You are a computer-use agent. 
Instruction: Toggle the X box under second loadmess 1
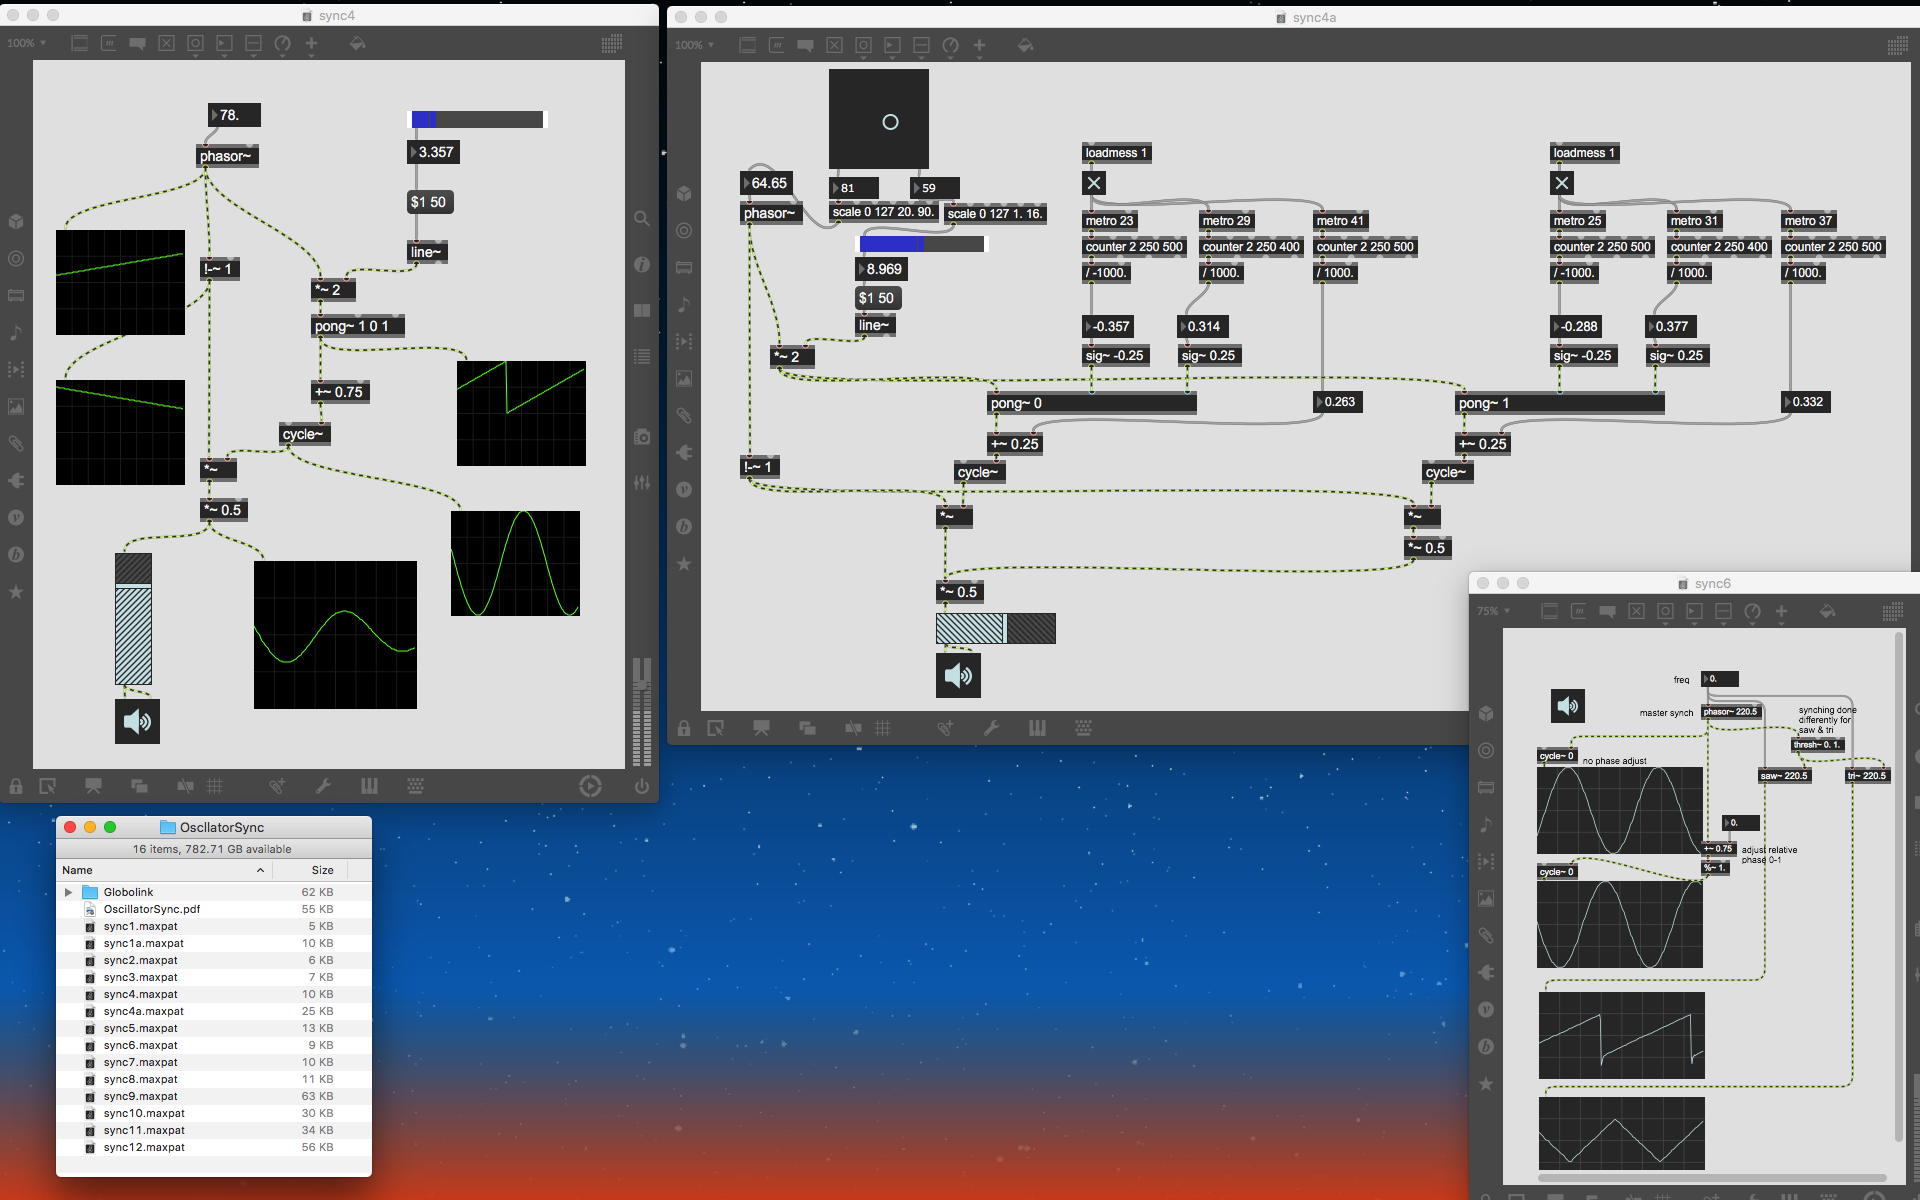pyautogui.click(x=1562, y=183)
